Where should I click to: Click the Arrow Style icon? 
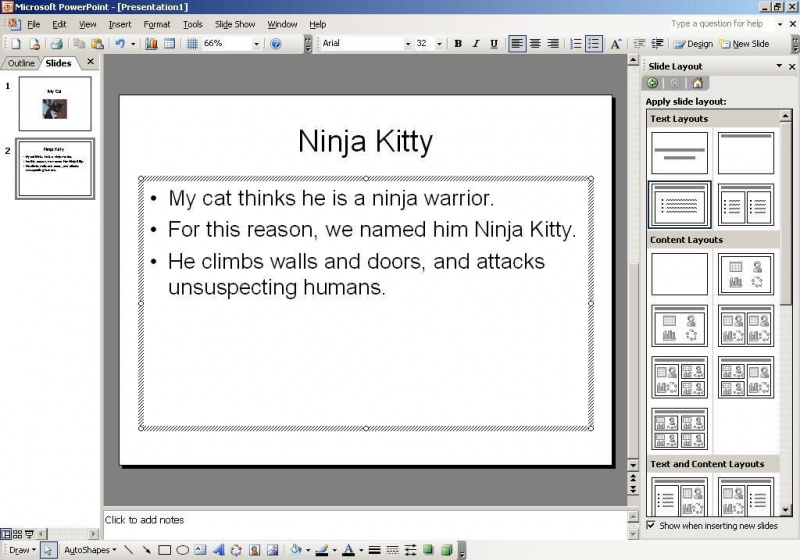[410, 550]
